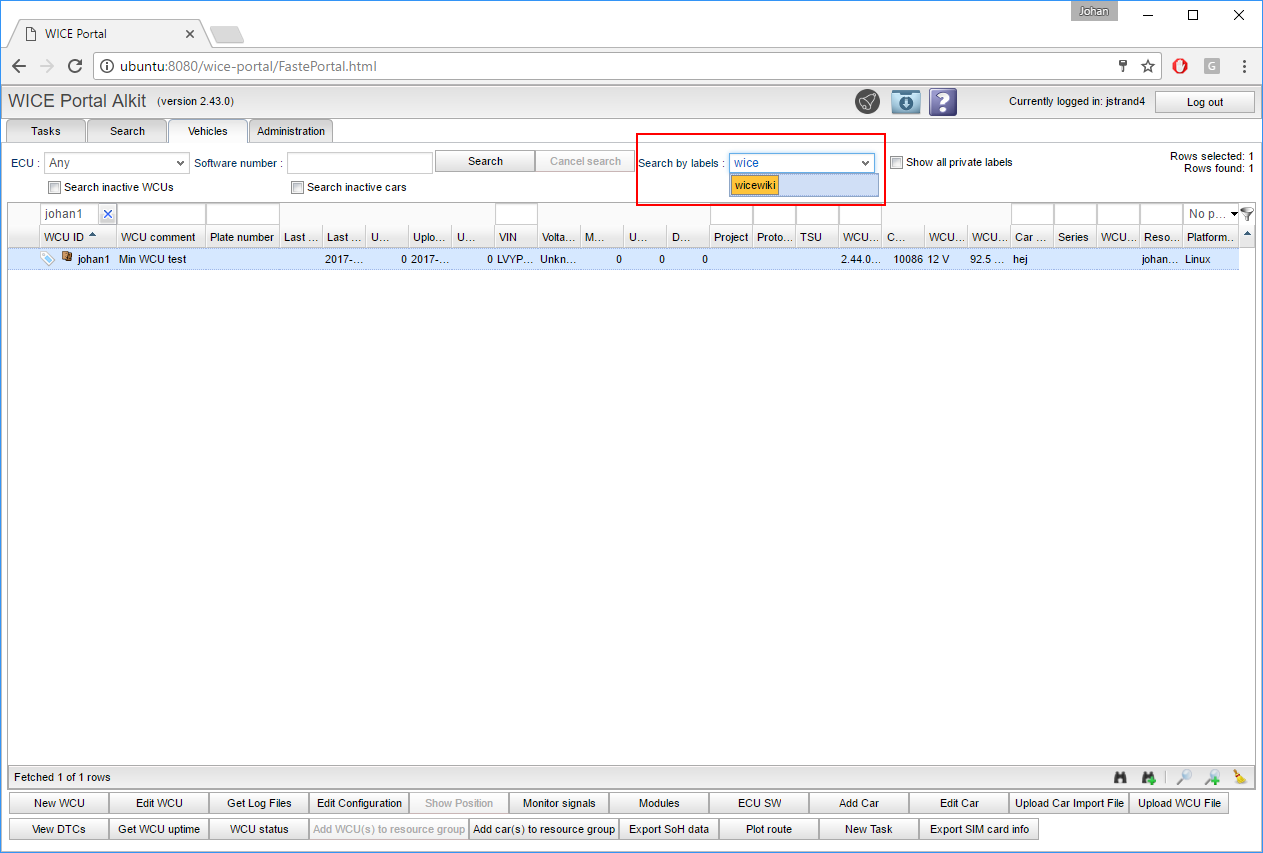
Task: Collapse the Search by labels combo box arrow
Action: click(865, 163)
